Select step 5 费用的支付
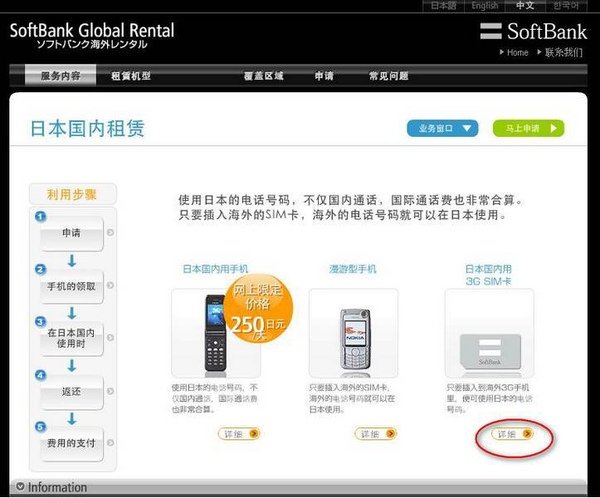The image size is (600, 498). 72,443
